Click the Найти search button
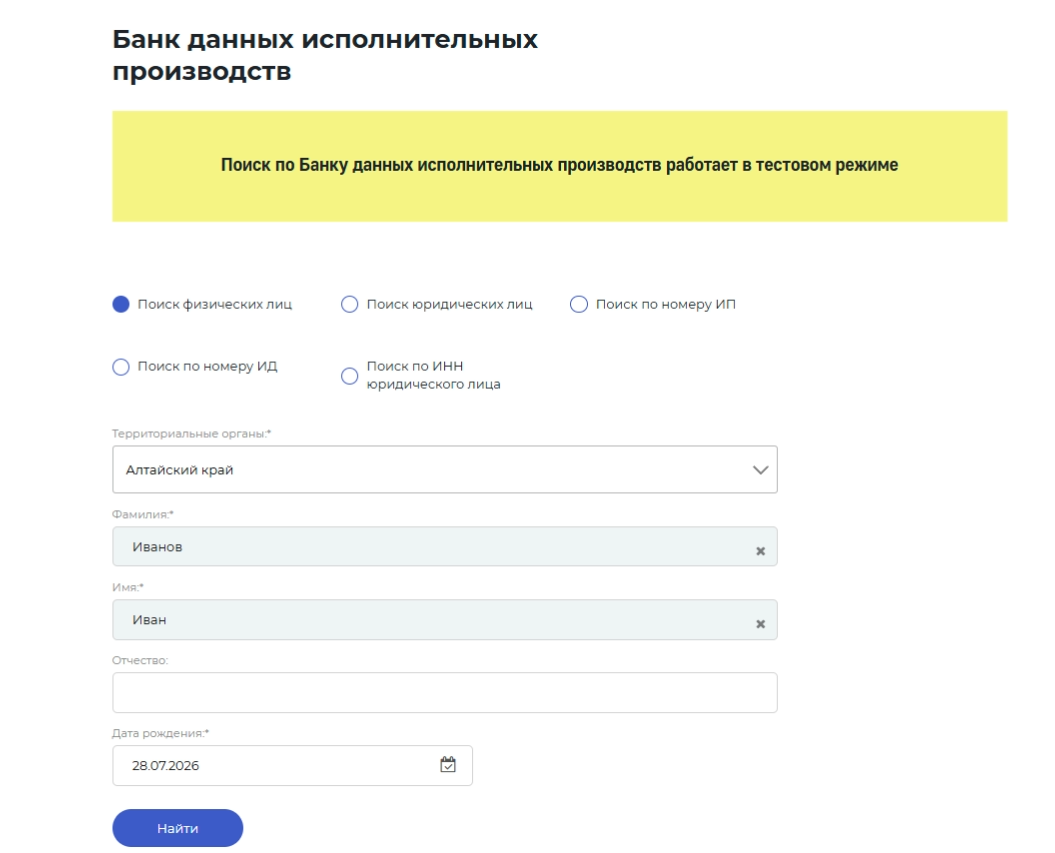The height and width of the screenshot is (853, 1055). [178, 828]
